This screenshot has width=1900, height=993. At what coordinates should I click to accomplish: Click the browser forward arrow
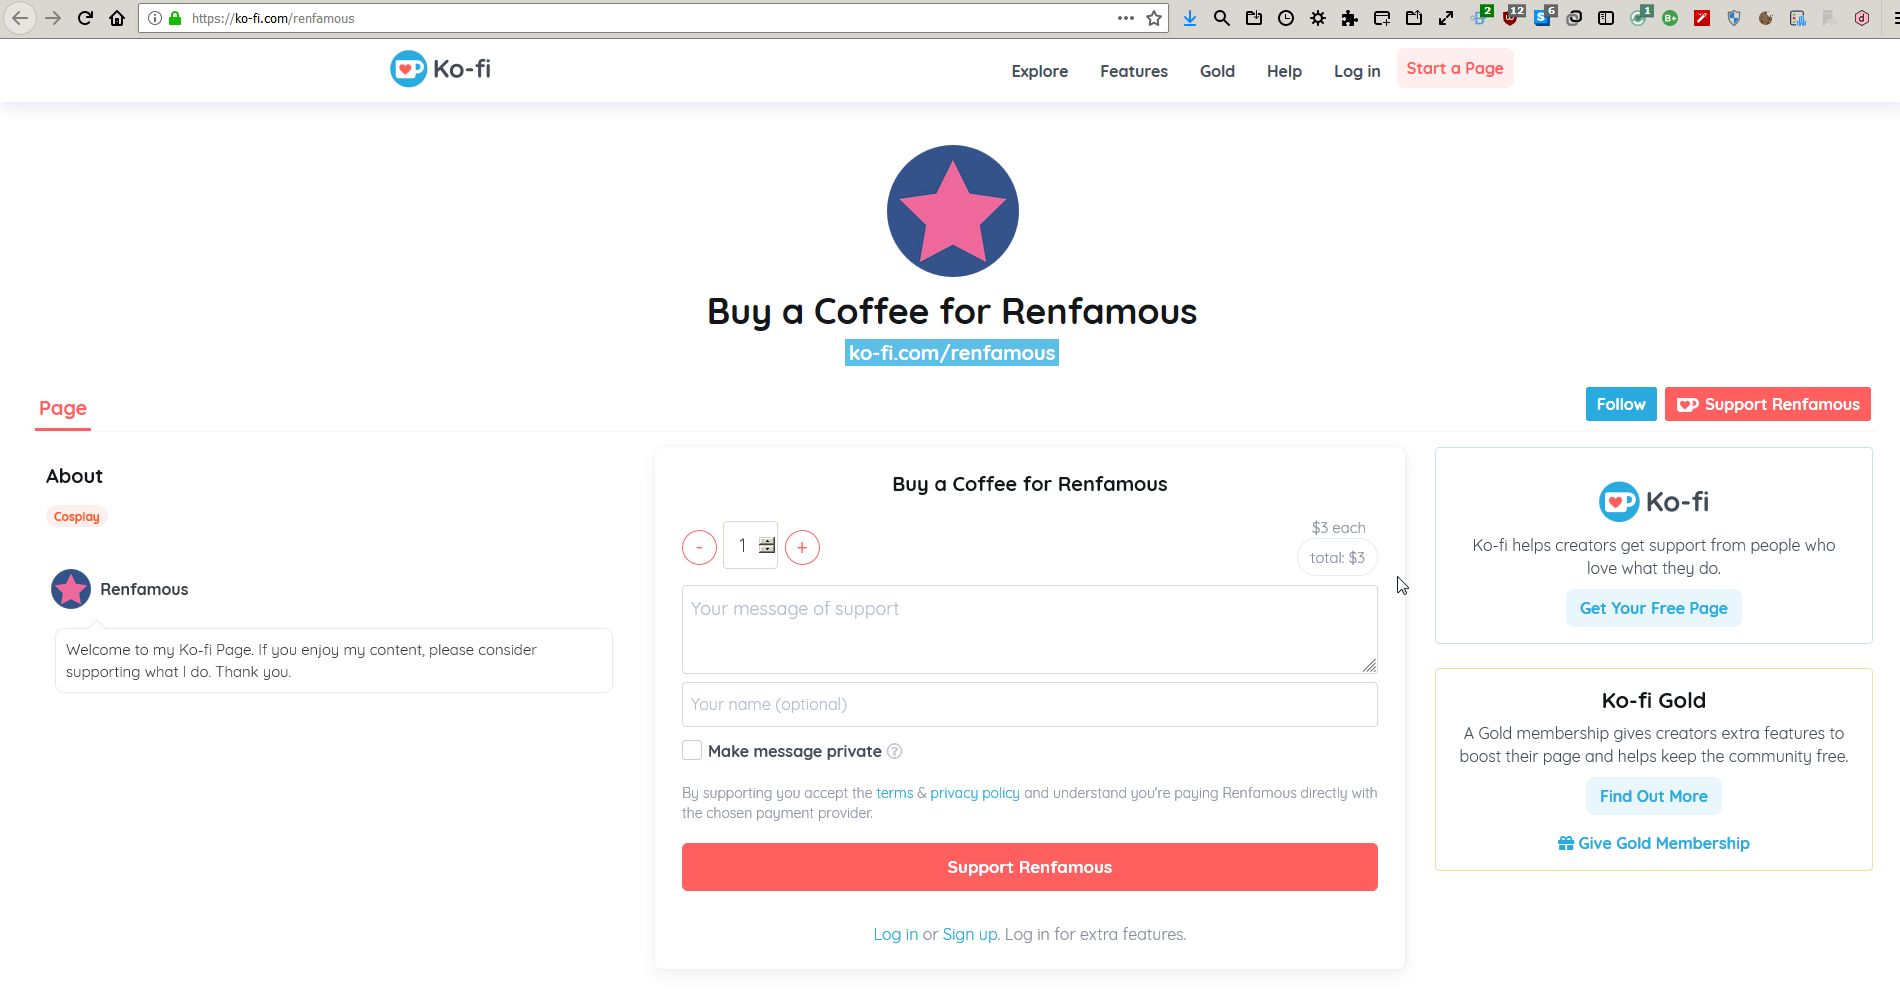(53, 18)
